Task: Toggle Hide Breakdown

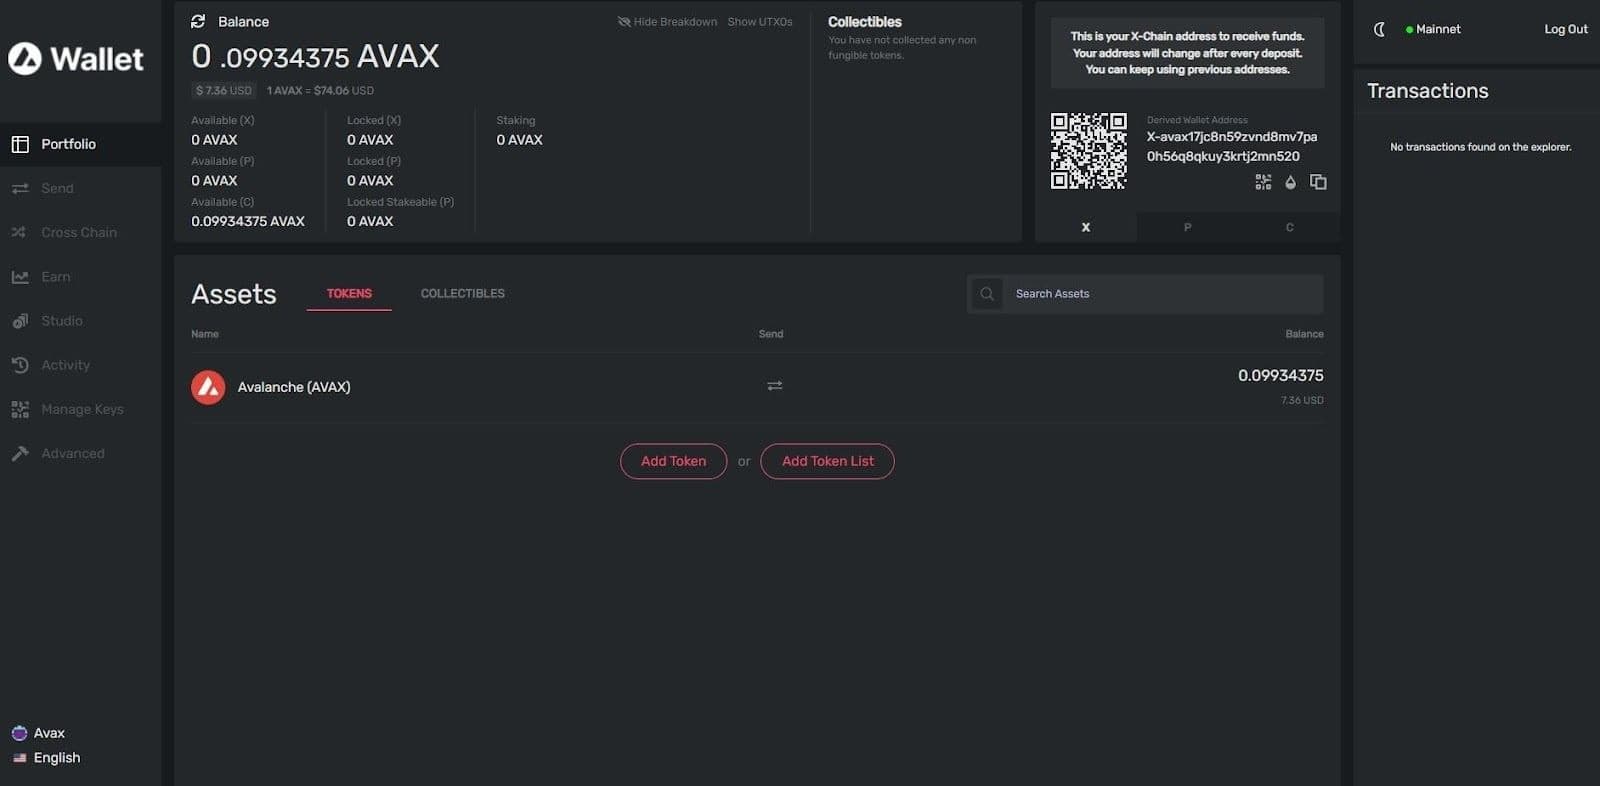Action: [667, 22]
